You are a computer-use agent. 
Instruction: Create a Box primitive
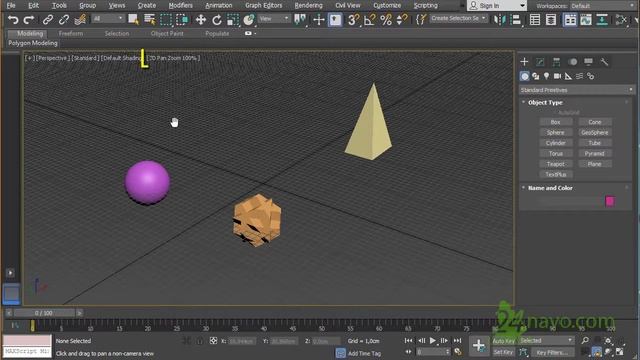tap(556, 122)
